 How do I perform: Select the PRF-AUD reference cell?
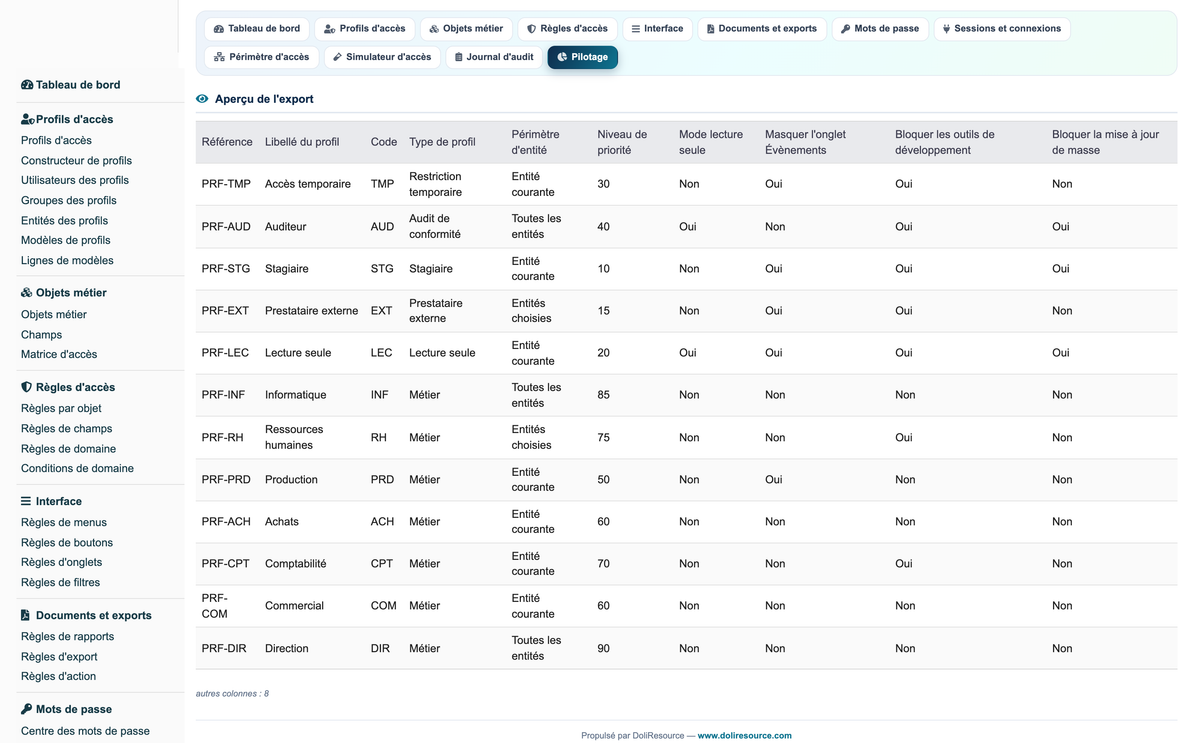coord(226,227)
